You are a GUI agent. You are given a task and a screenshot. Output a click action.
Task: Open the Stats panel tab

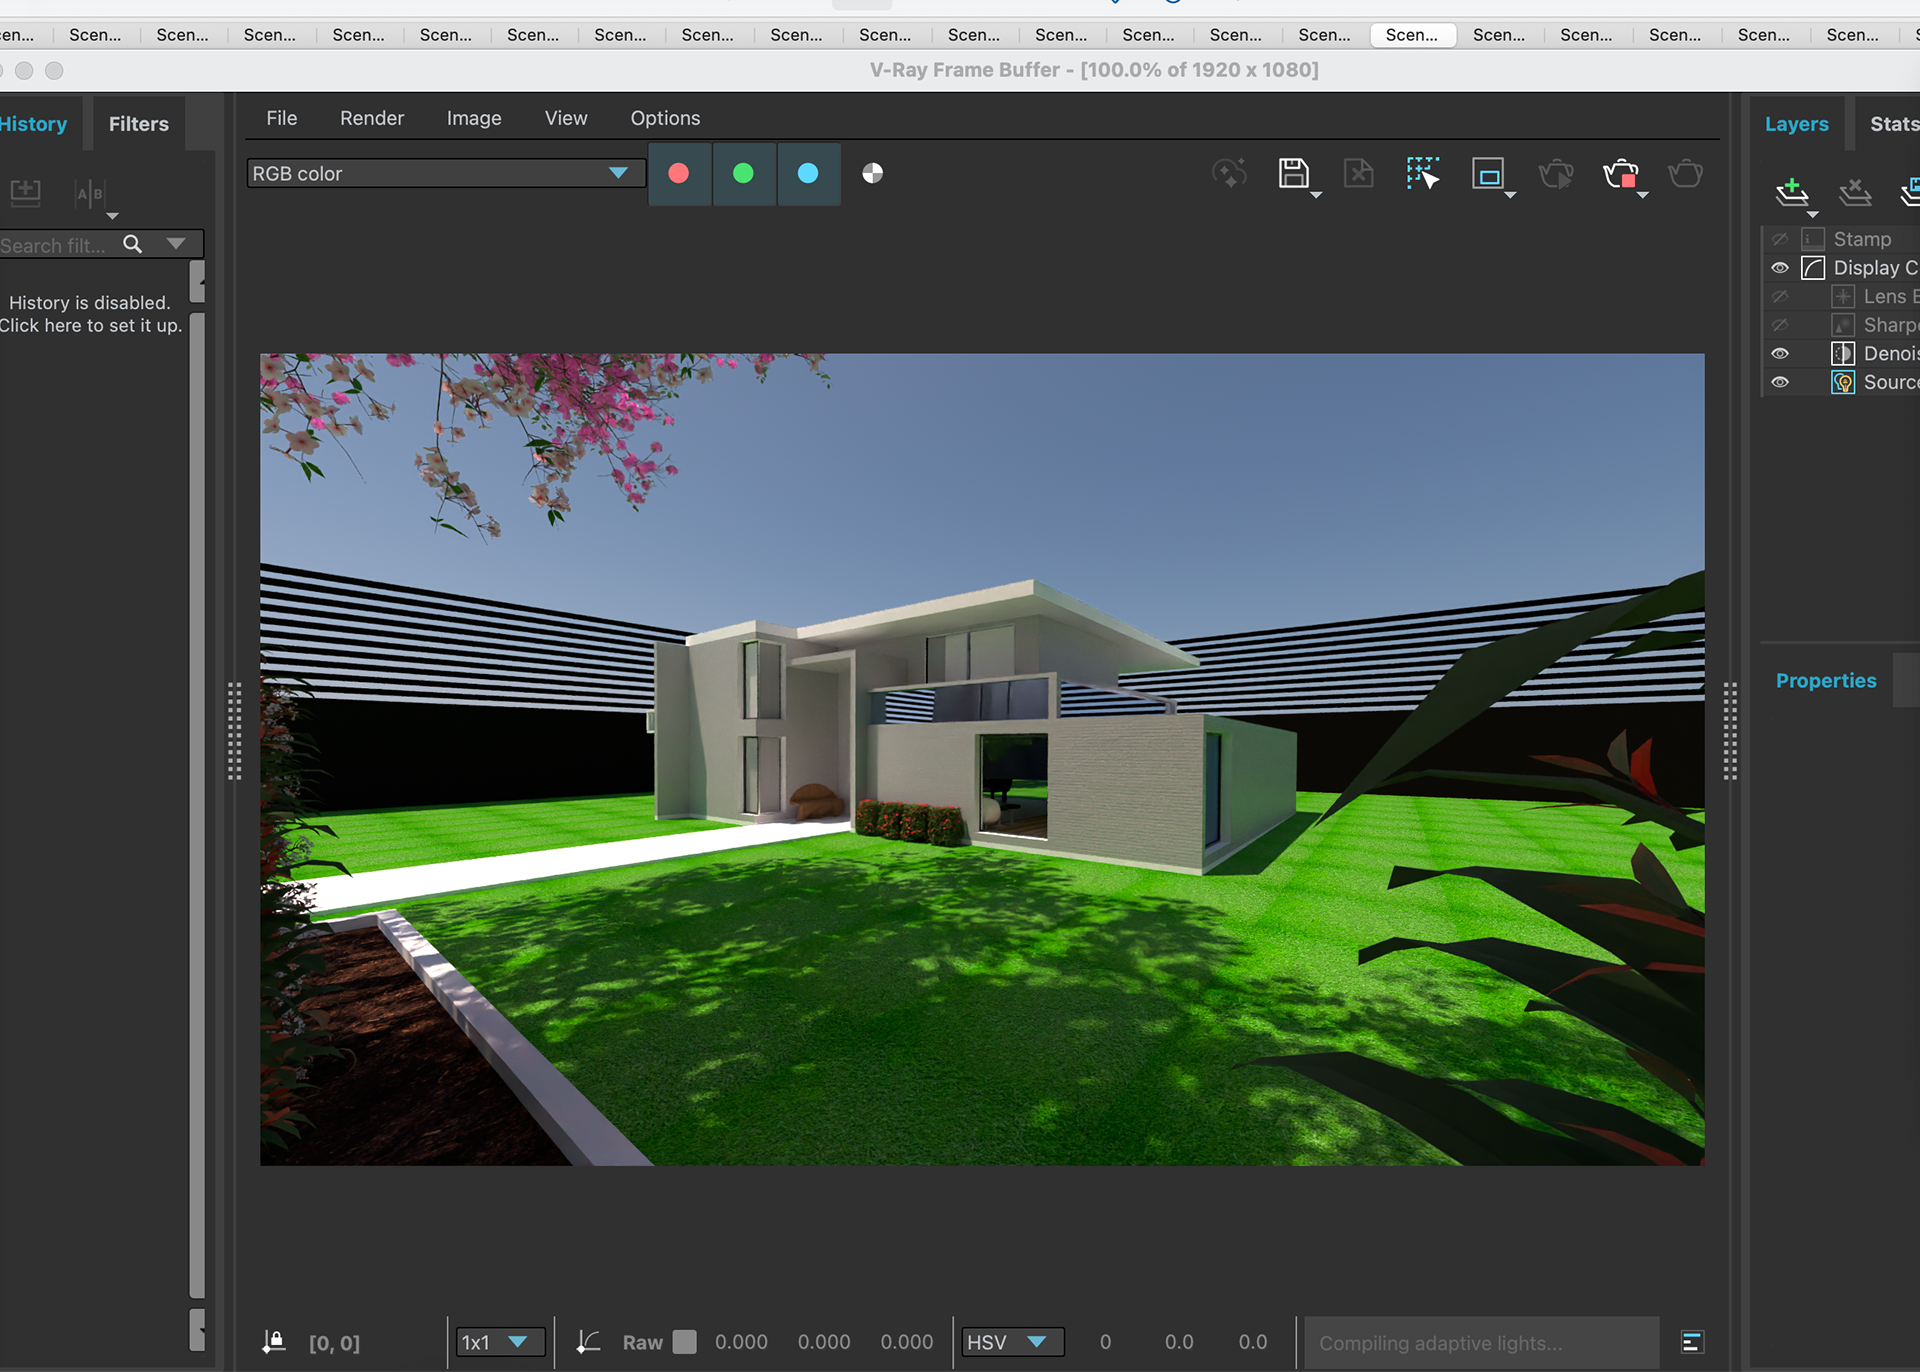[1892, 124]
